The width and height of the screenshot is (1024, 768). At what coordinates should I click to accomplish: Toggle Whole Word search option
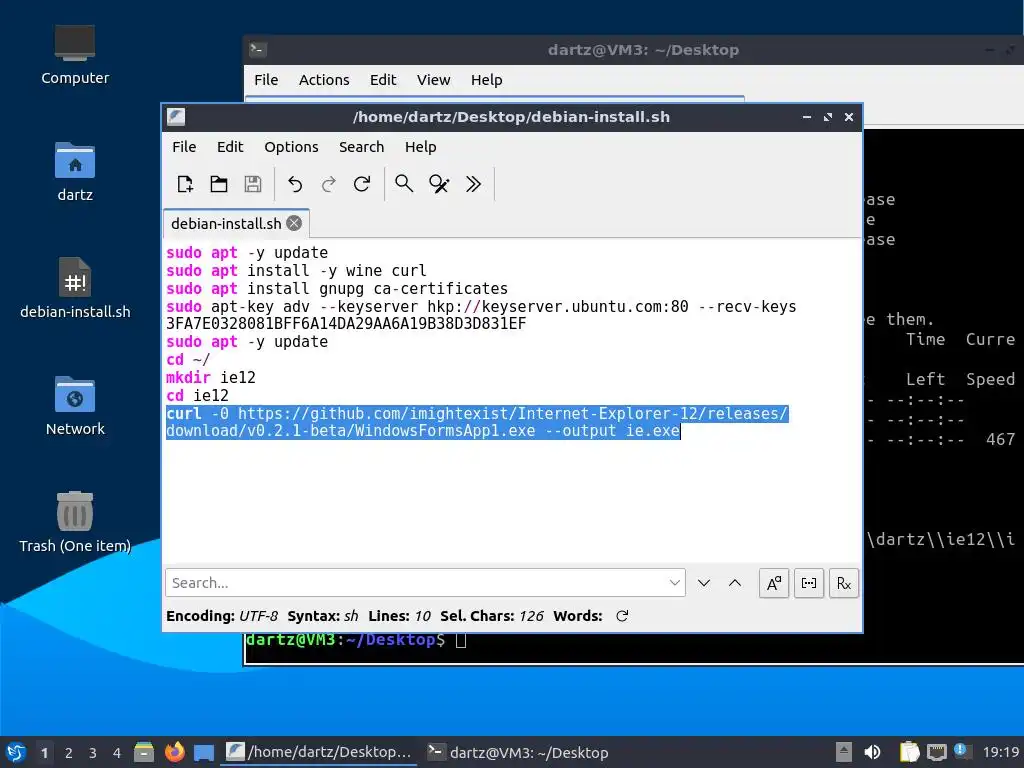(x=808, y=583)
